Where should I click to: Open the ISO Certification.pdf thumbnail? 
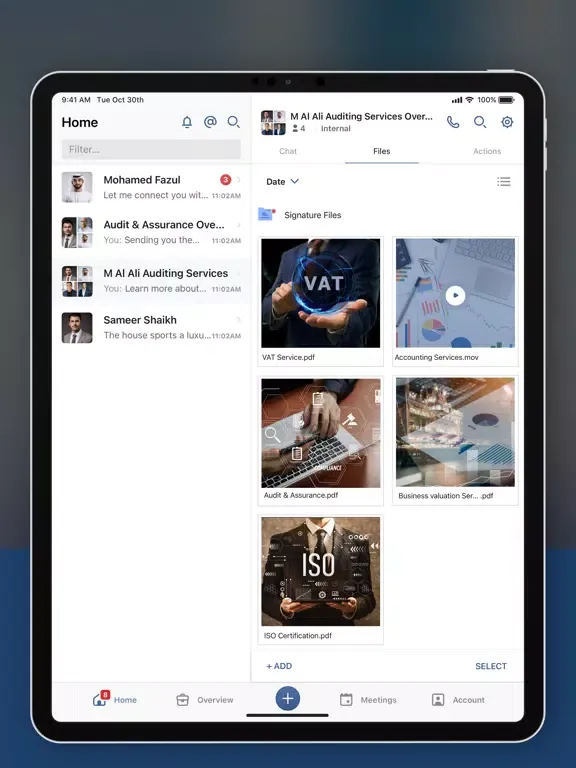[320, 571]
